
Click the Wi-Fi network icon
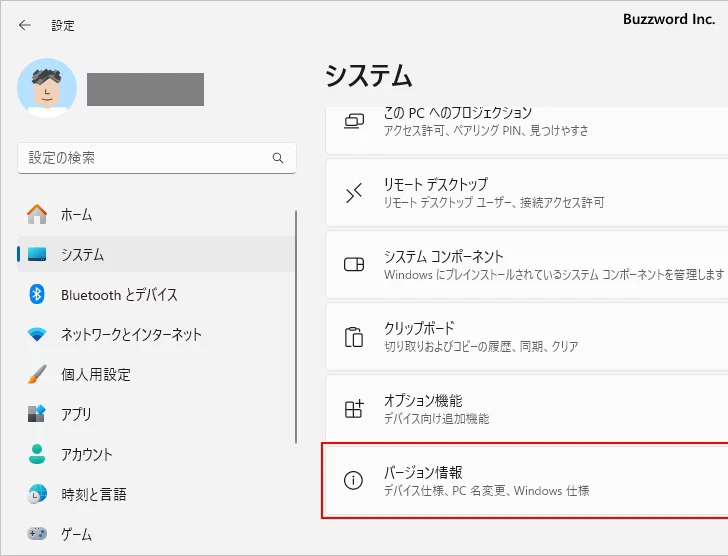(x=37, y=334)
